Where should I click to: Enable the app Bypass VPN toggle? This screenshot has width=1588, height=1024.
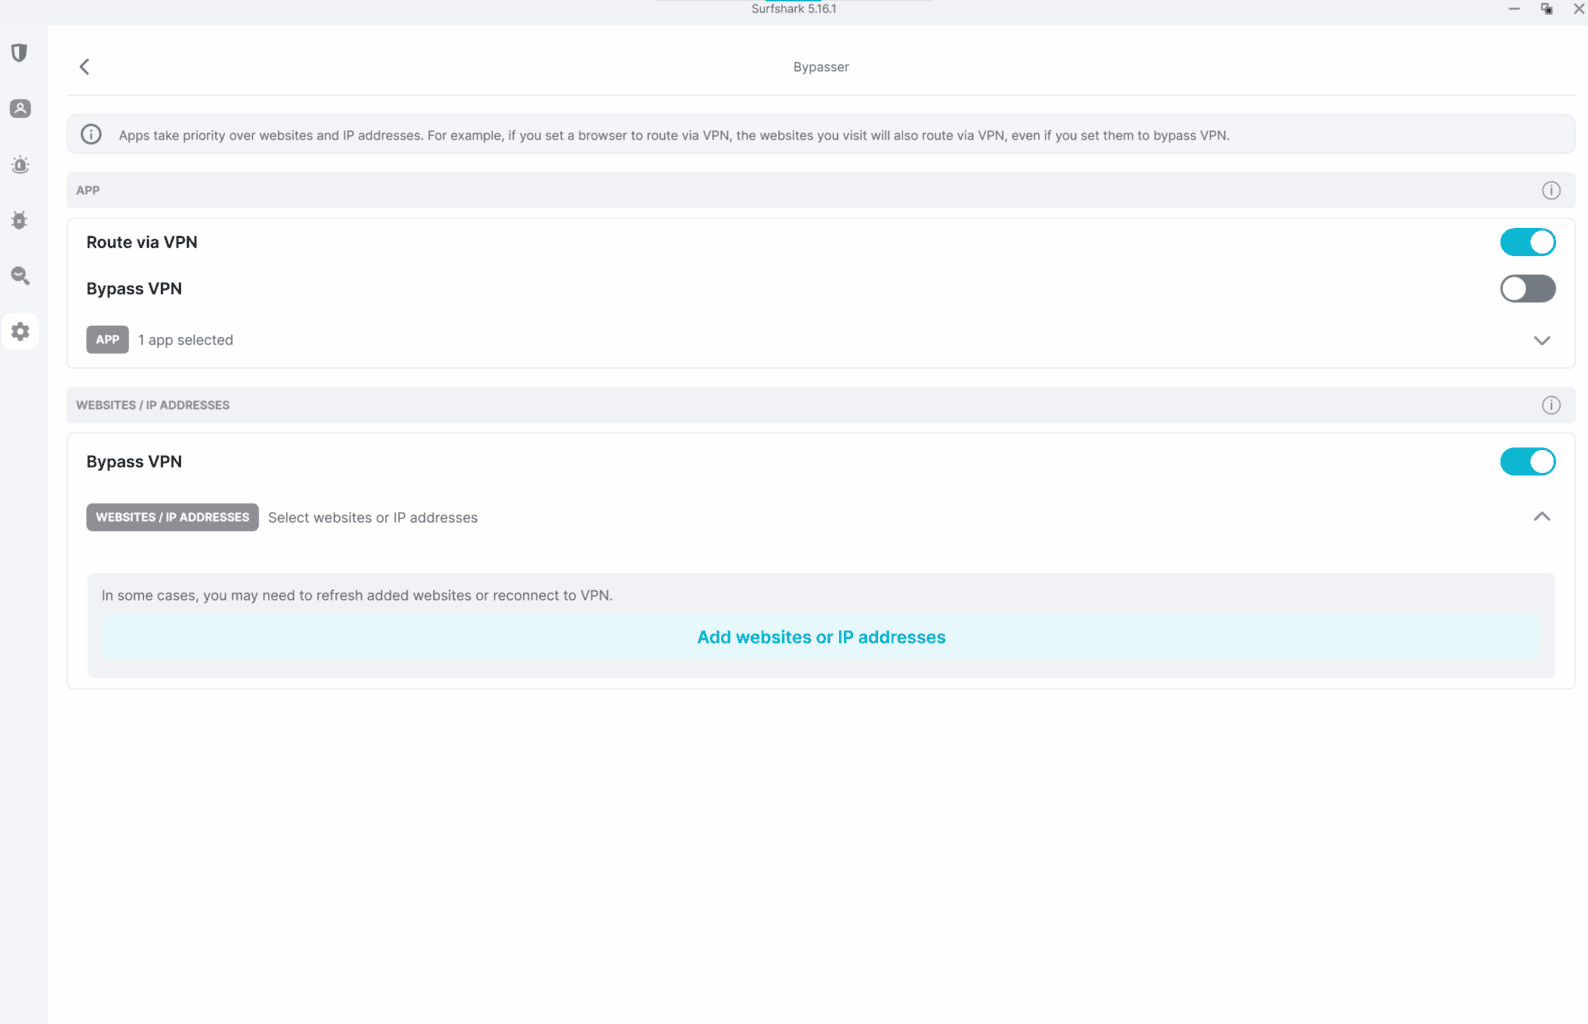tap(1527, 289)
